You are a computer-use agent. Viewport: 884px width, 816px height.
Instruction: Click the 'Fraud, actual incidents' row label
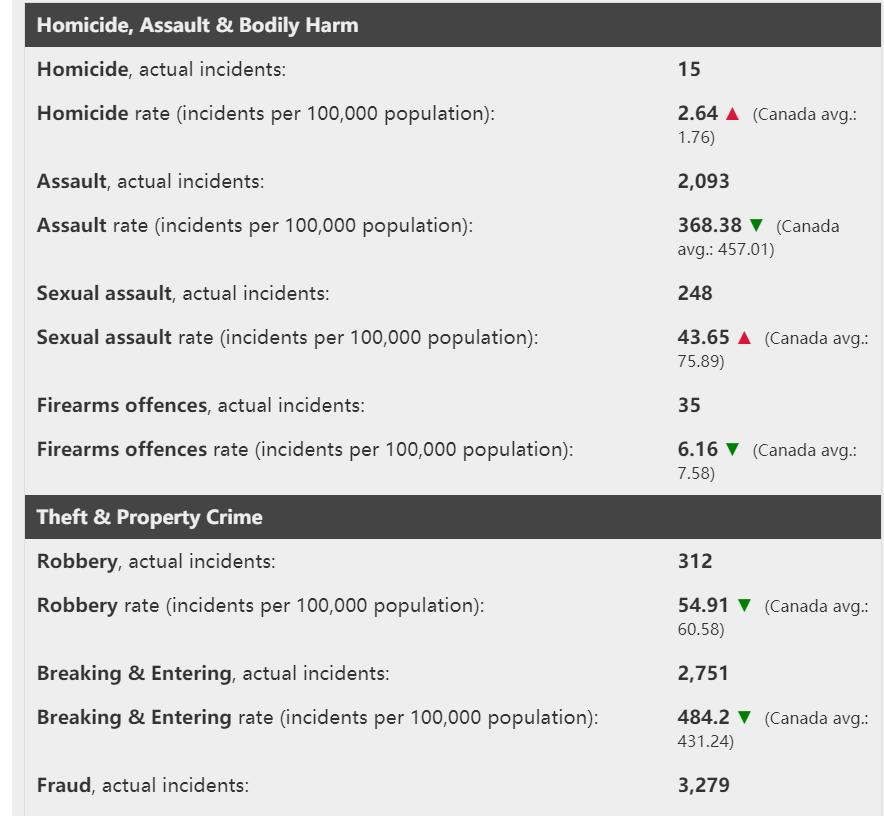[142, 785]
